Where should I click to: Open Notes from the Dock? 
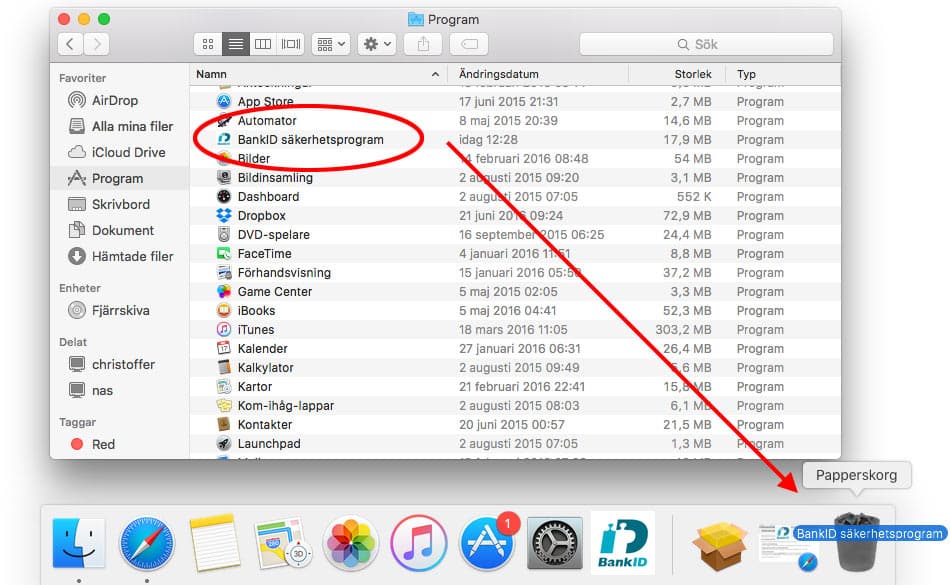[x=214, y=543]
